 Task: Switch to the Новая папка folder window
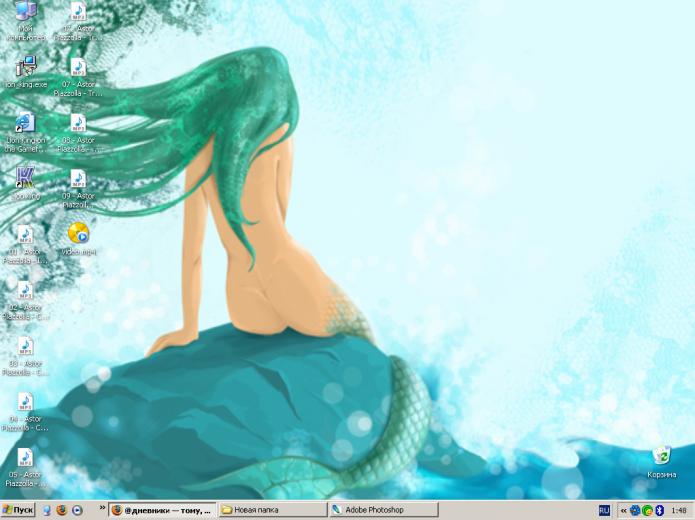[x=273, y=510]
